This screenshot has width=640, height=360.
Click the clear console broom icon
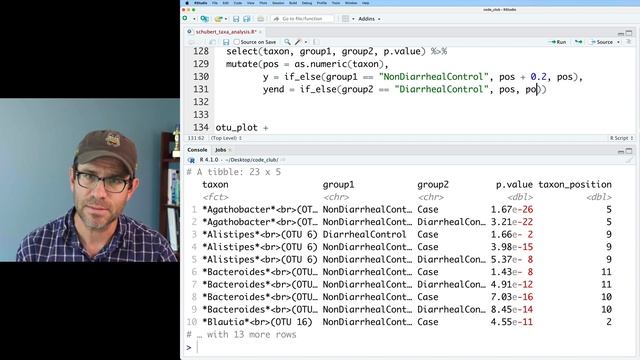pyautogui.click(x=629, y=160)
